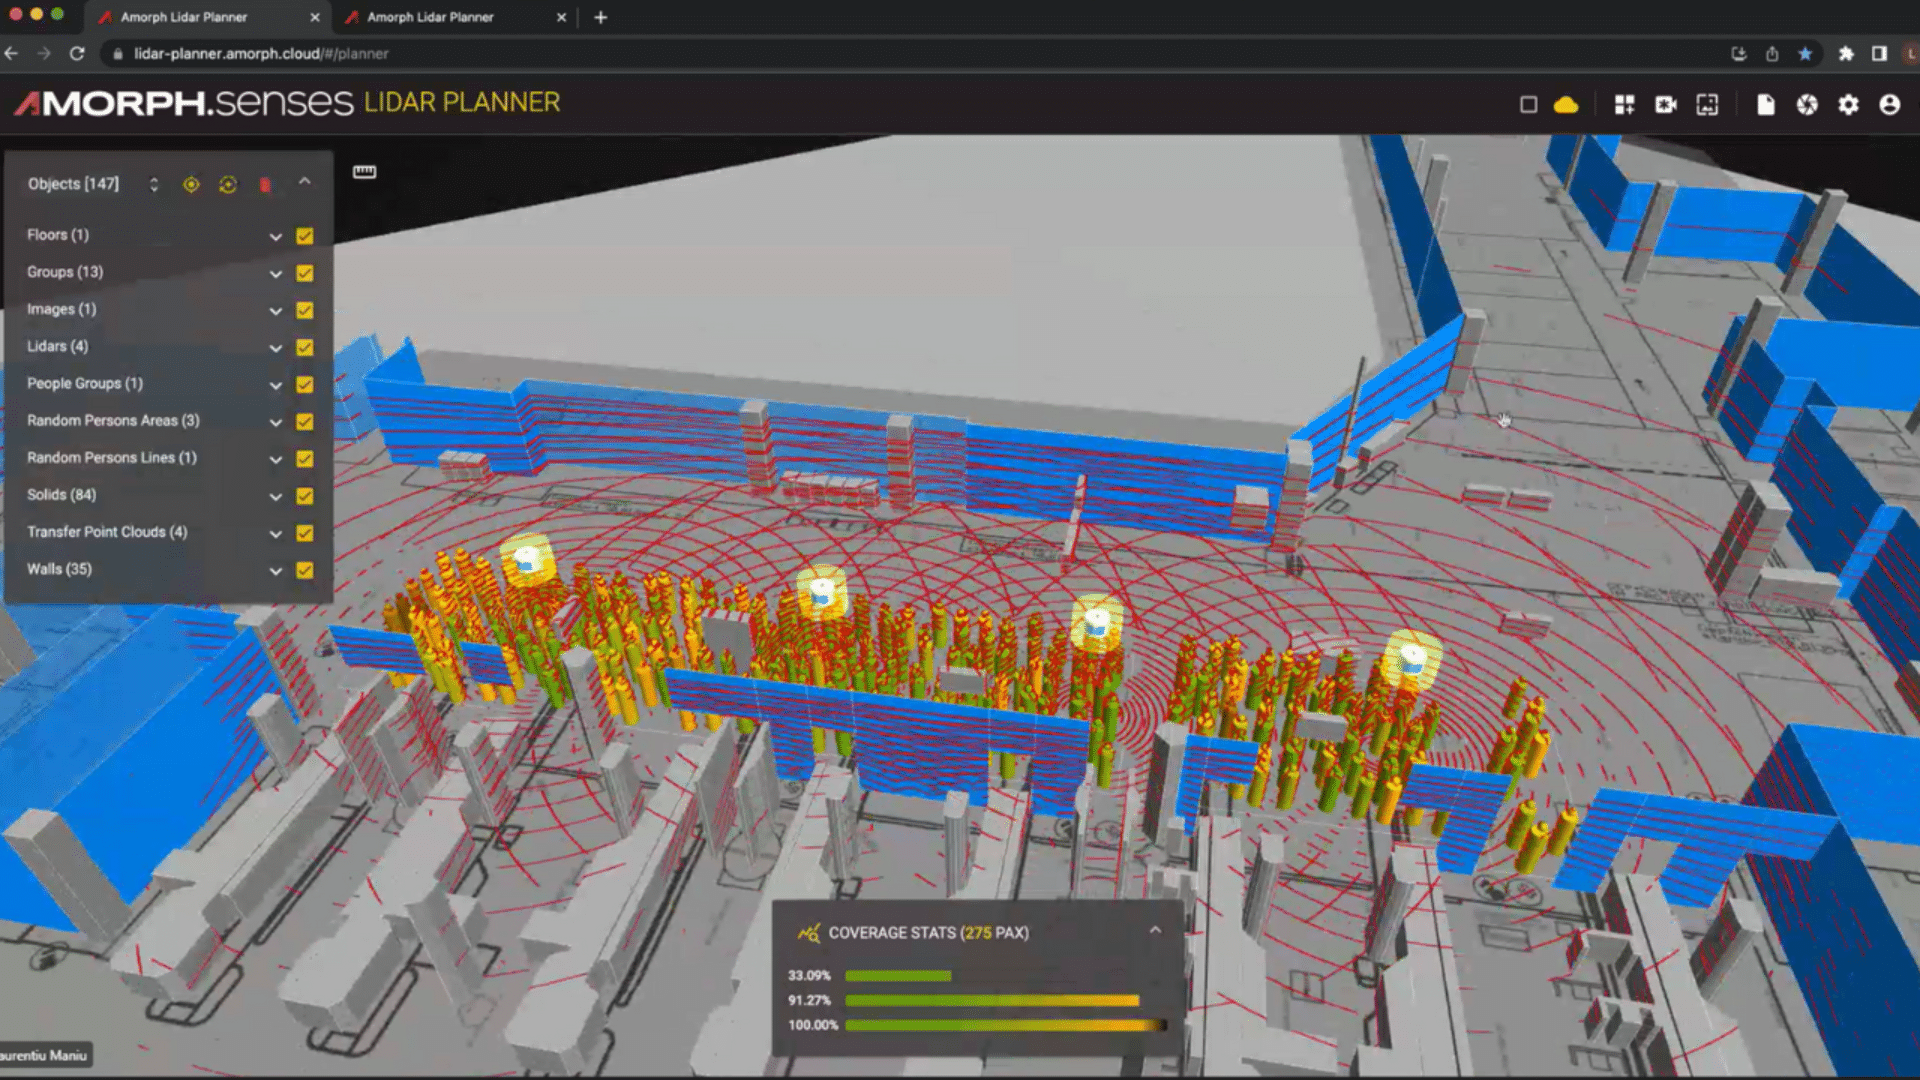Open the video recording tool
The height and width of the screenshot is (1080, 1920).
(x=1665, y=104)
